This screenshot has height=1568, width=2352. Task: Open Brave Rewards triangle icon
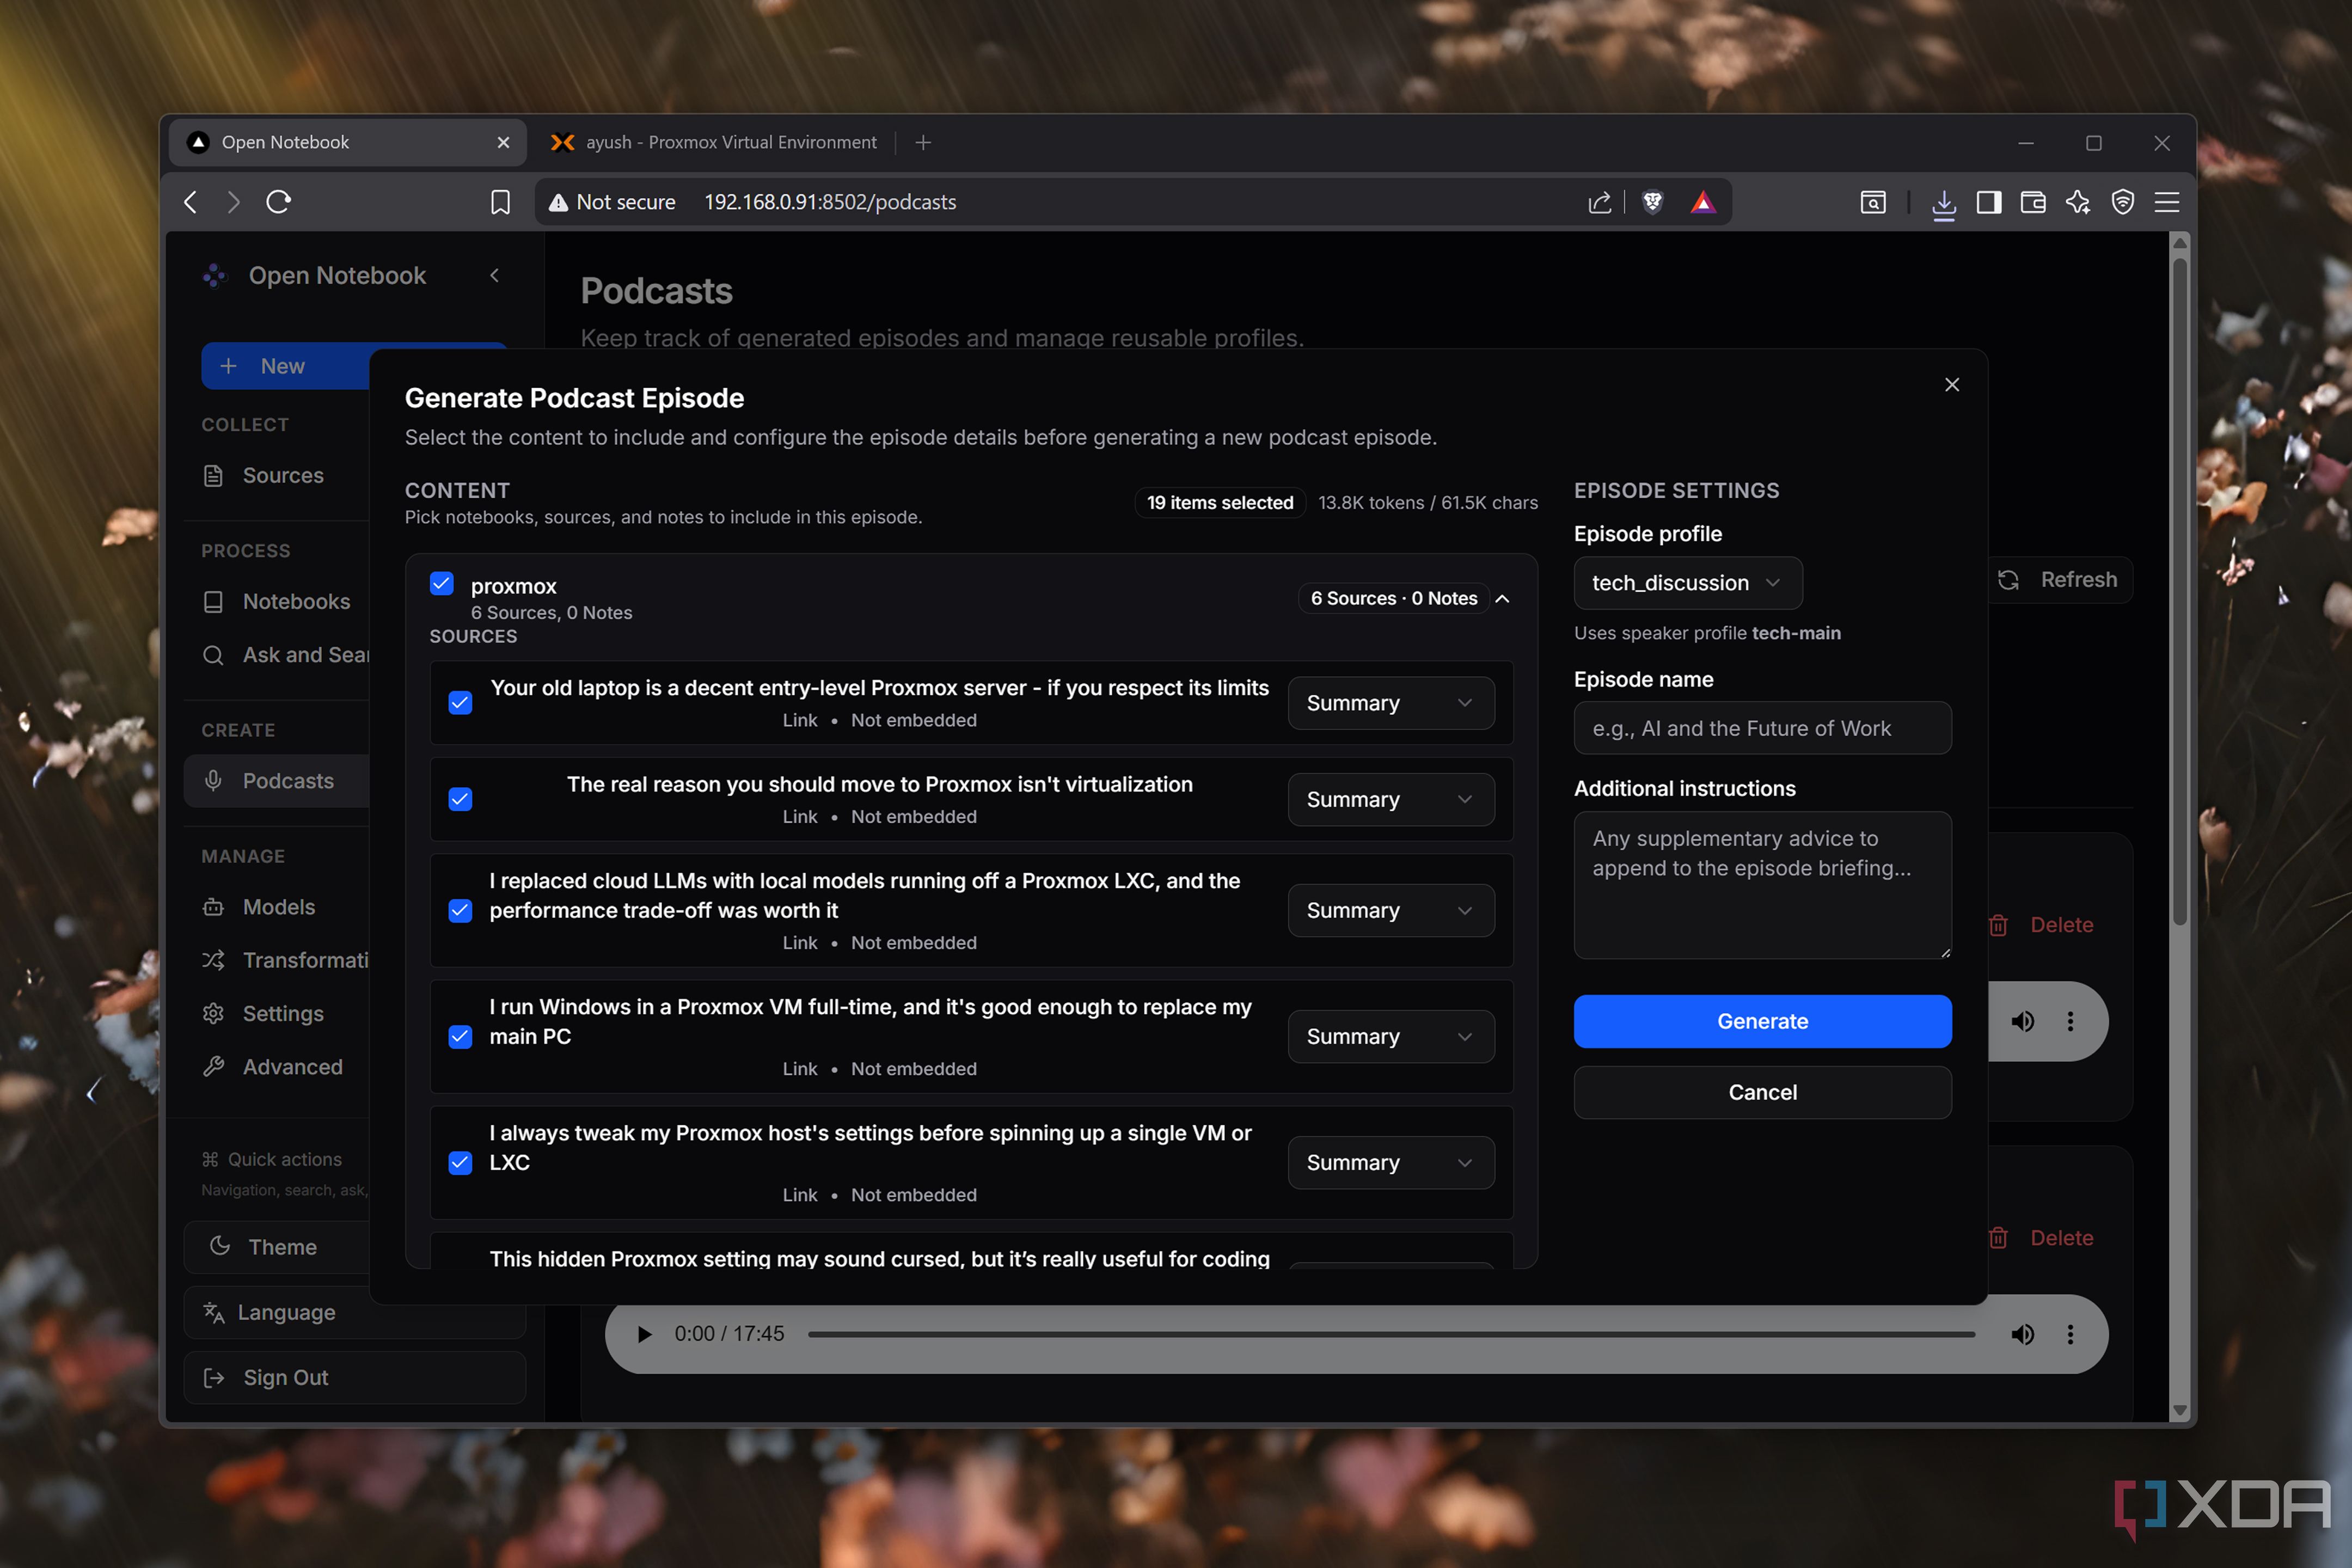1703,202
